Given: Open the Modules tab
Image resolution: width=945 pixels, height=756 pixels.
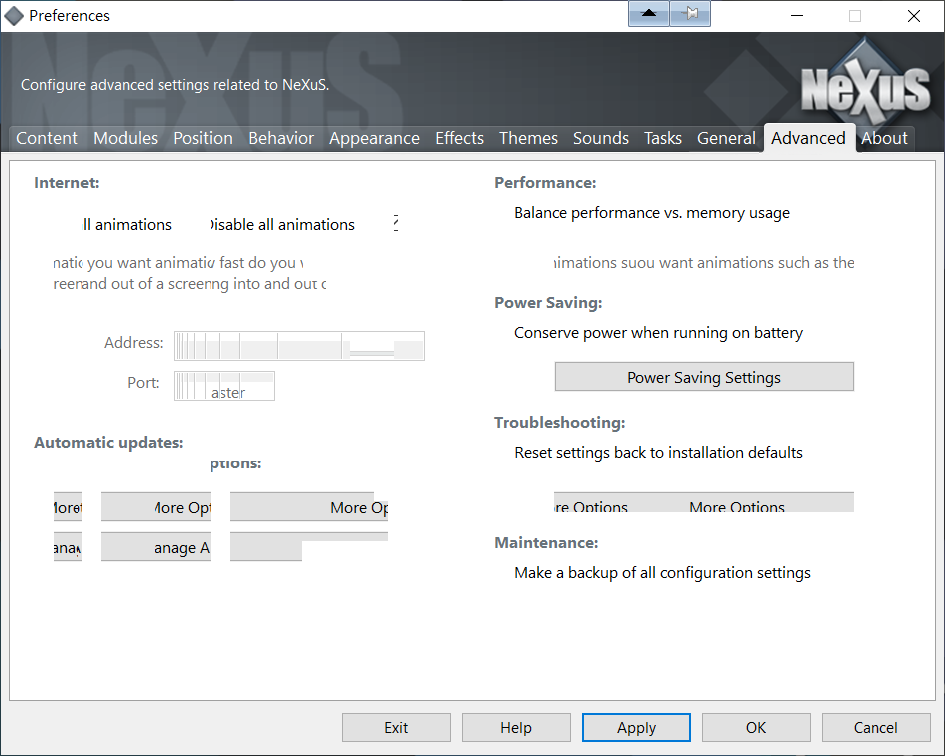Looking at the screenshot, I should [125, 138].
